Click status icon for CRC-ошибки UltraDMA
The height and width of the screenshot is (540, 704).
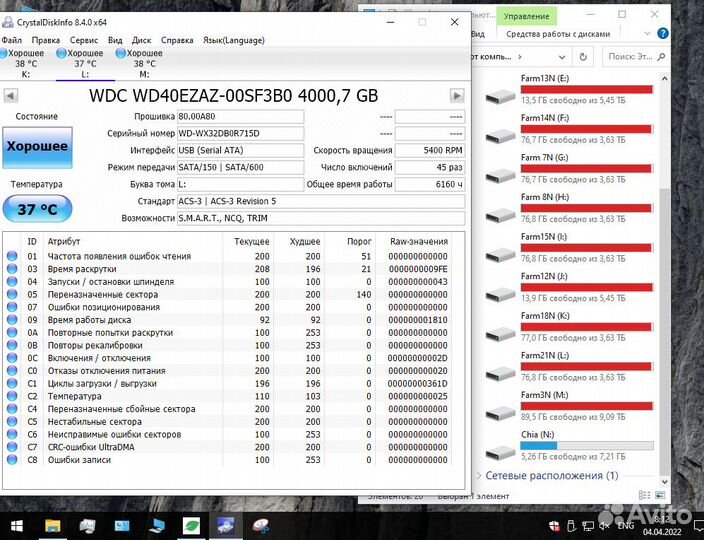(x=12, y=447)
